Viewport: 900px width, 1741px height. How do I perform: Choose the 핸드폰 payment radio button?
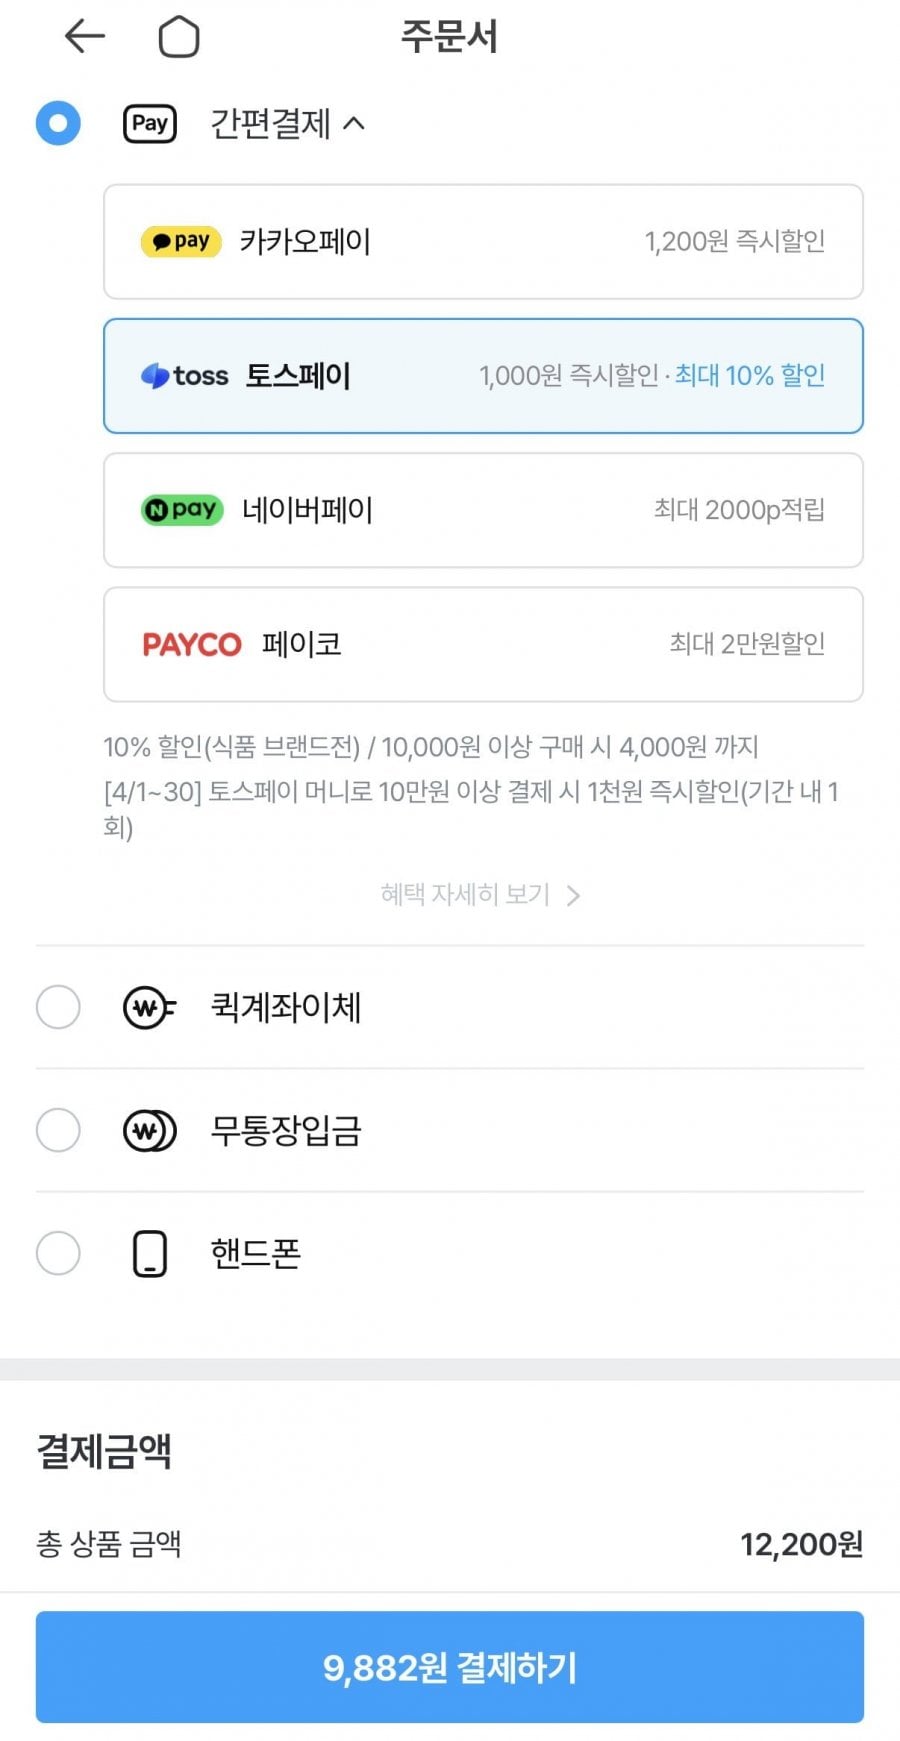point(58,1253)
